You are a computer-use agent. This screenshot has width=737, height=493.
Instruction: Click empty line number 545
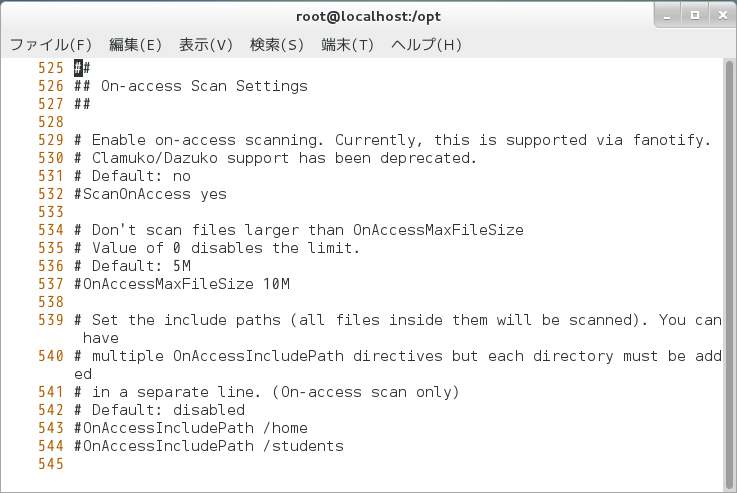point(50,464)
